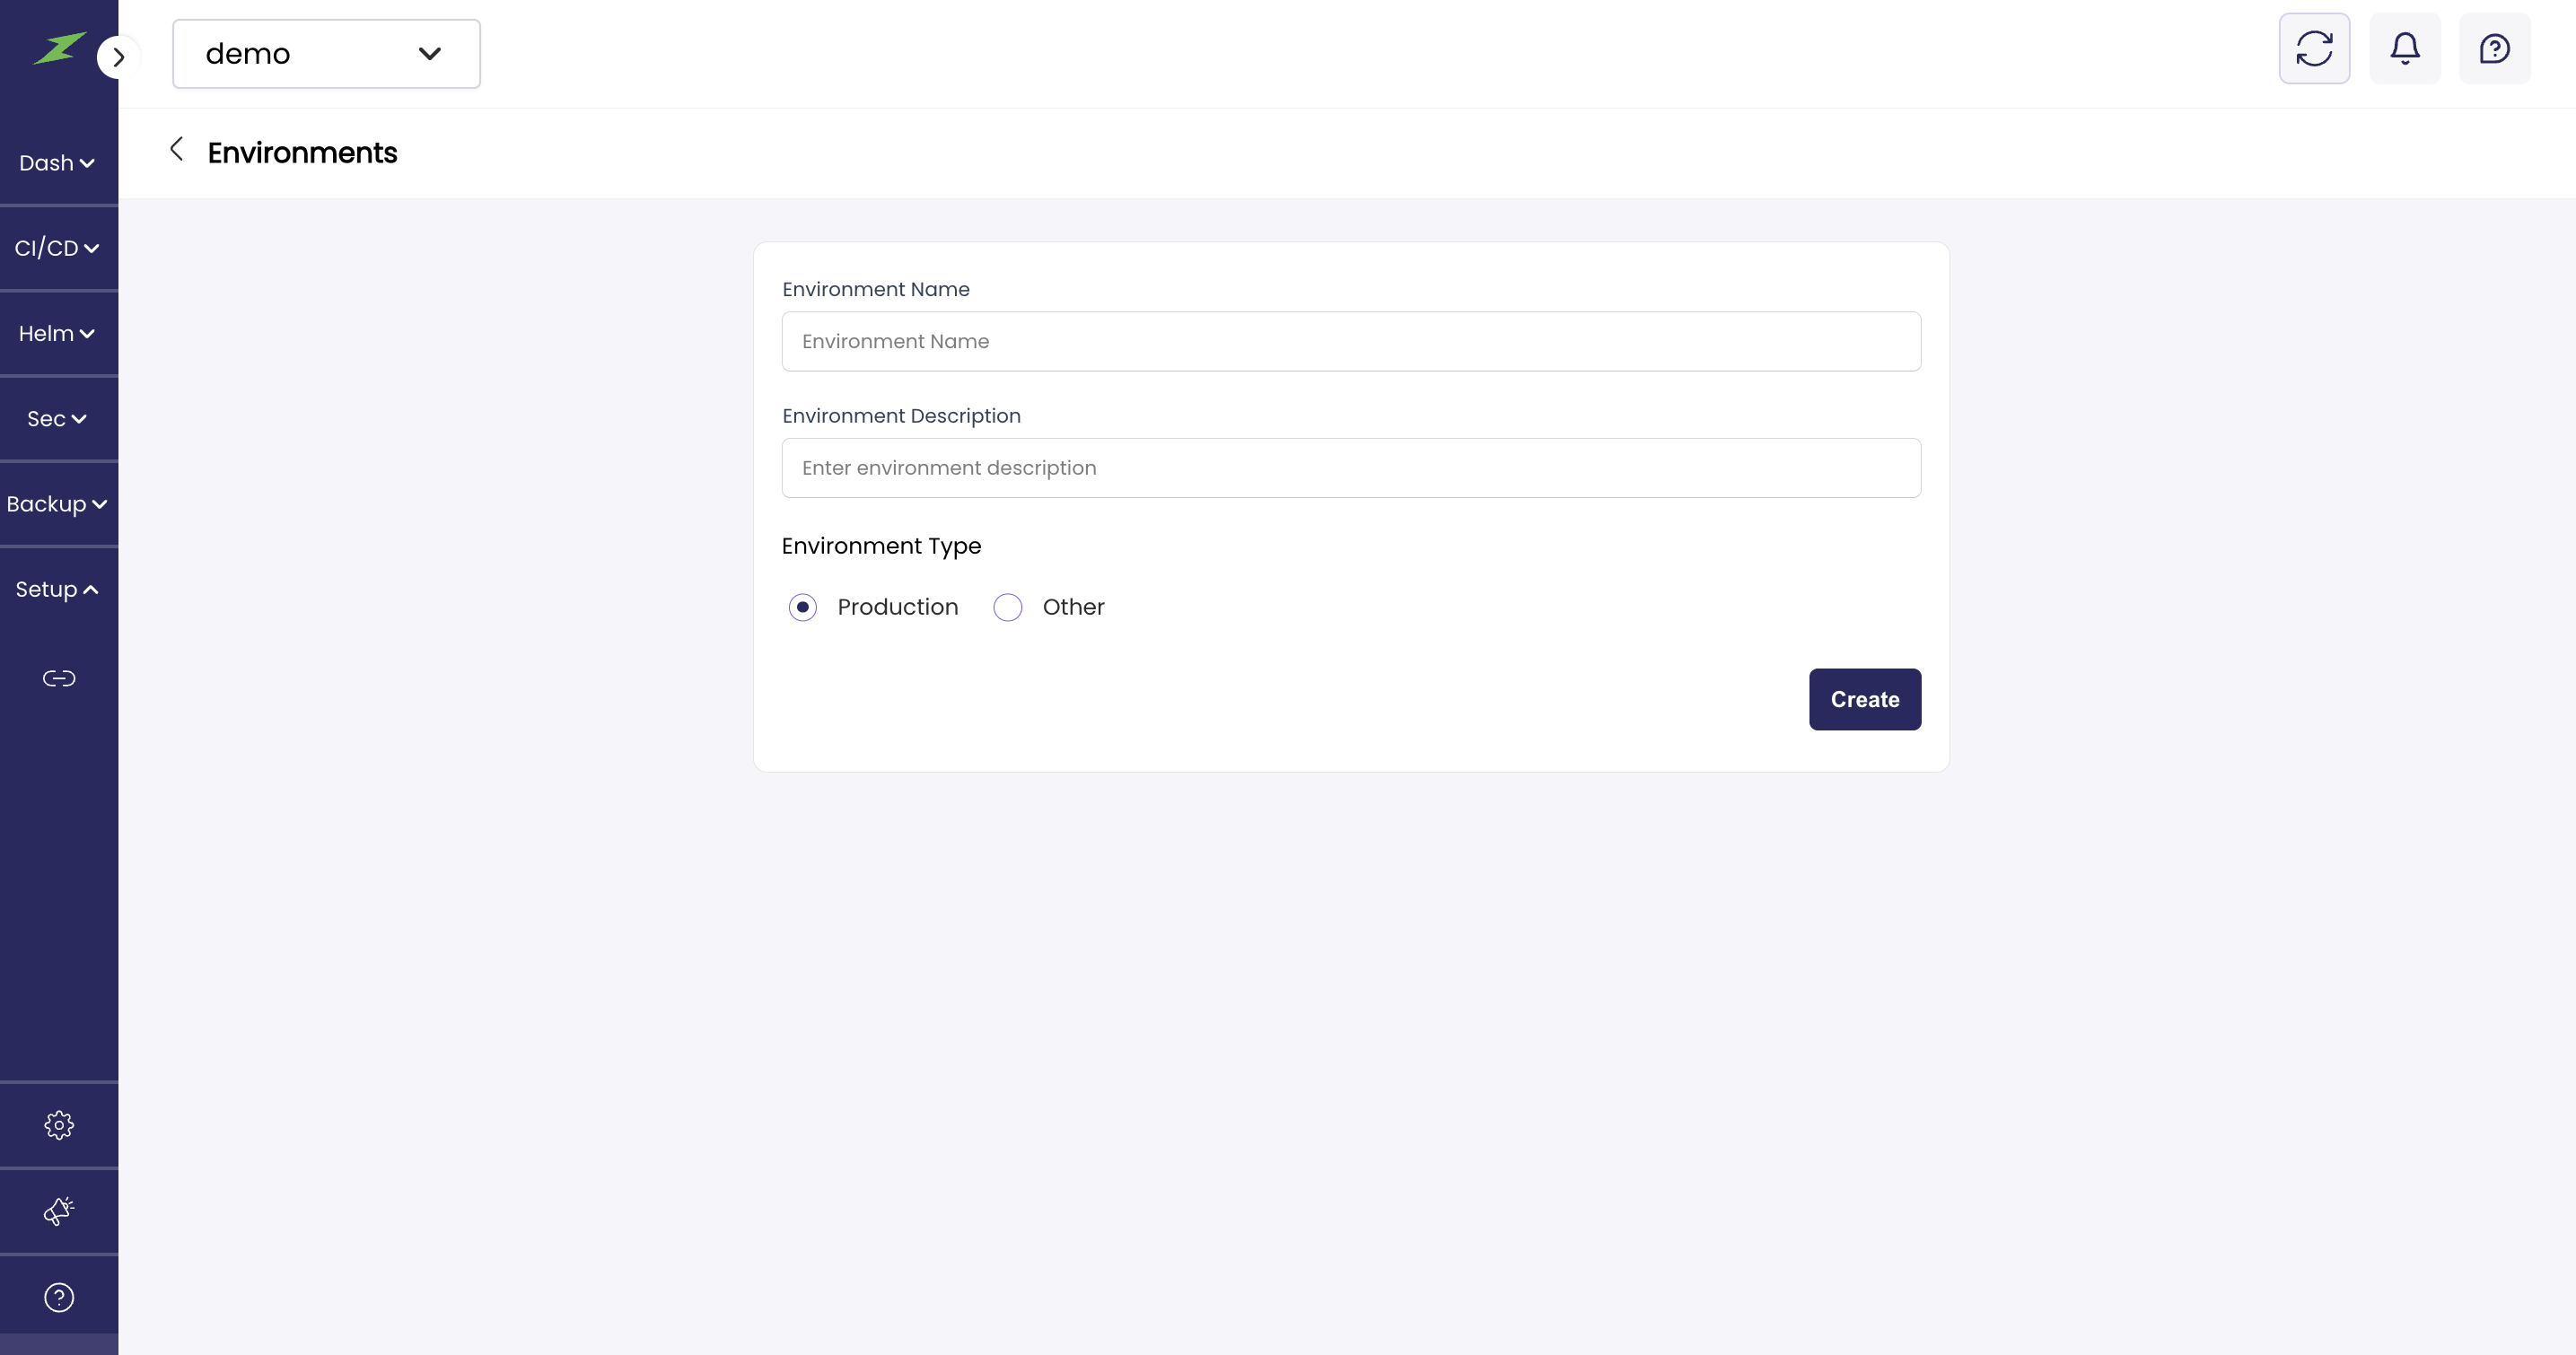The height and width of the screenshot is (1355, 2576).
Task: Open the Helm sidebar menu
Action: click(x=57, y=334)
